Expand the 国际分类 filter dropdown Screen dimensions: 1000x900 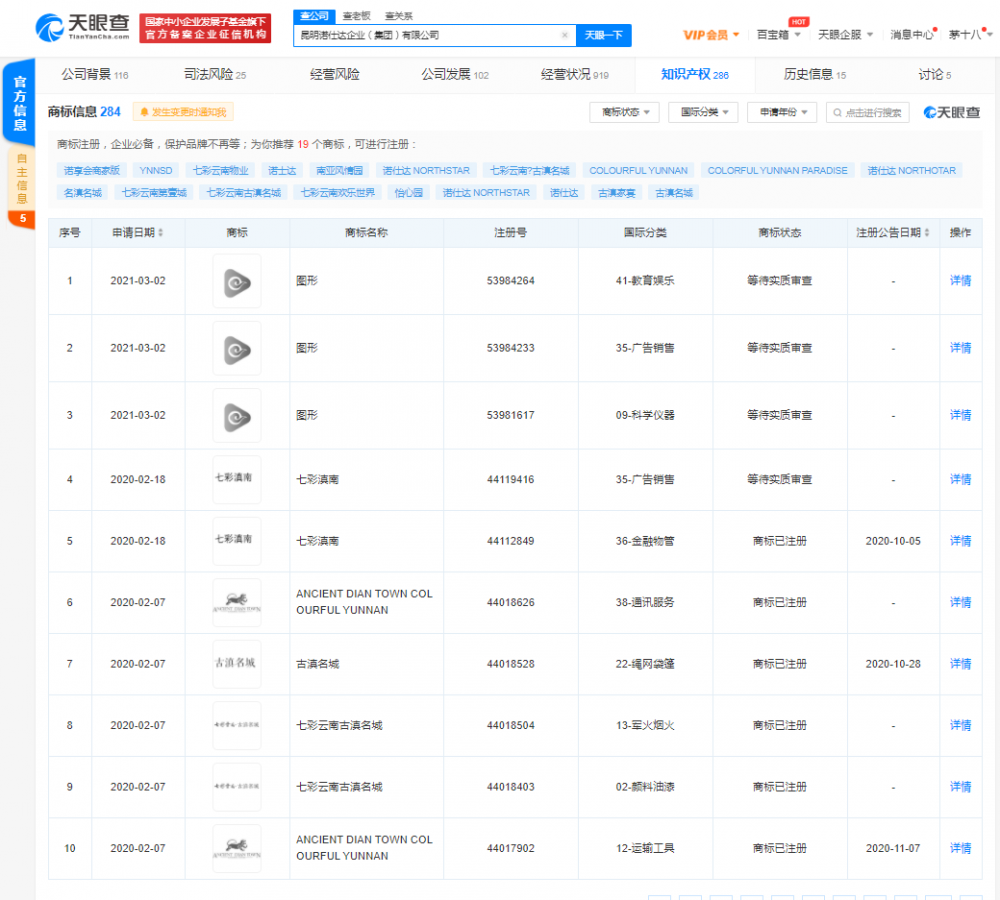point(703,112)
